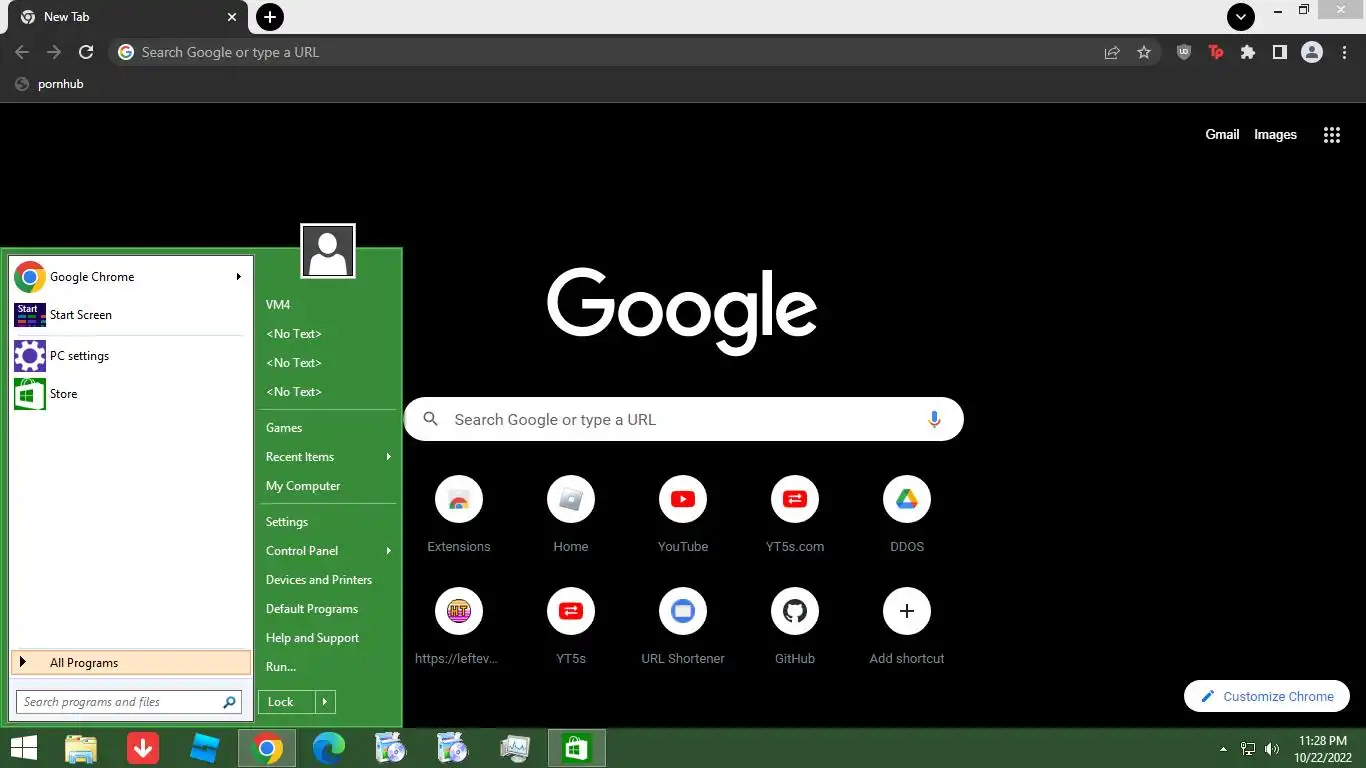Click the red Tp extension icon
The width and height of the screenshot is (1366, 768).
click(x=1216, y=52)
